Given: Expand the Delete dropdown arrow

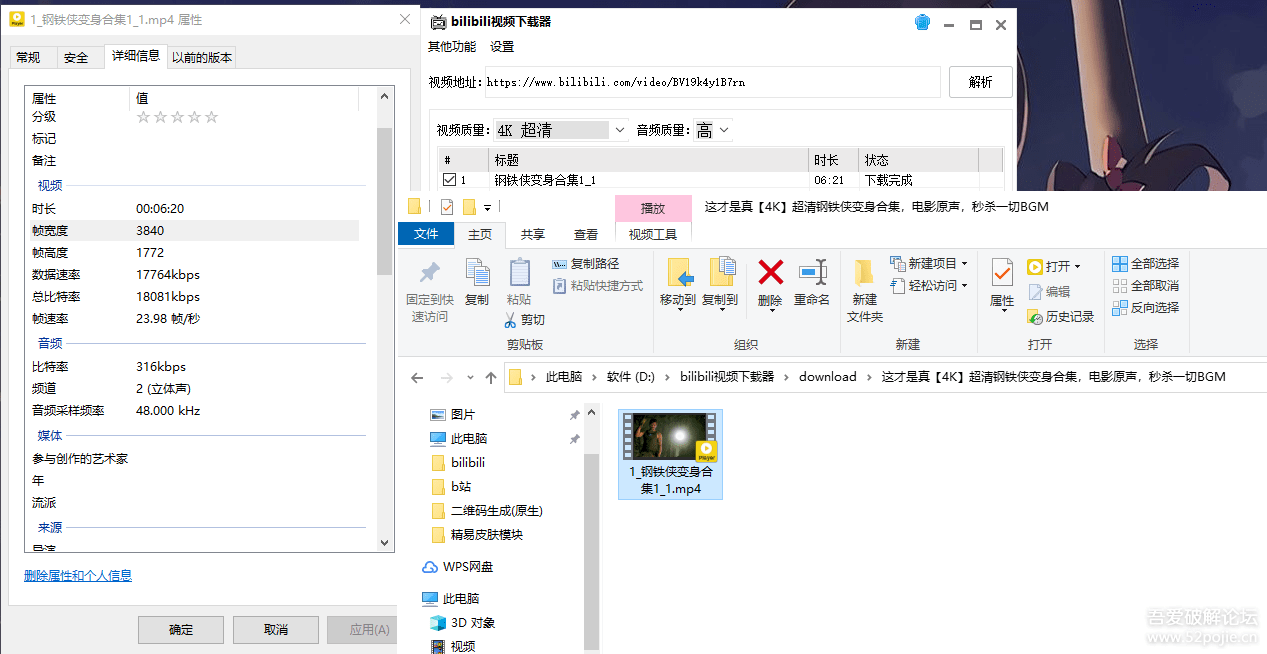Looking at the screenshot, I should pos(770,311).
